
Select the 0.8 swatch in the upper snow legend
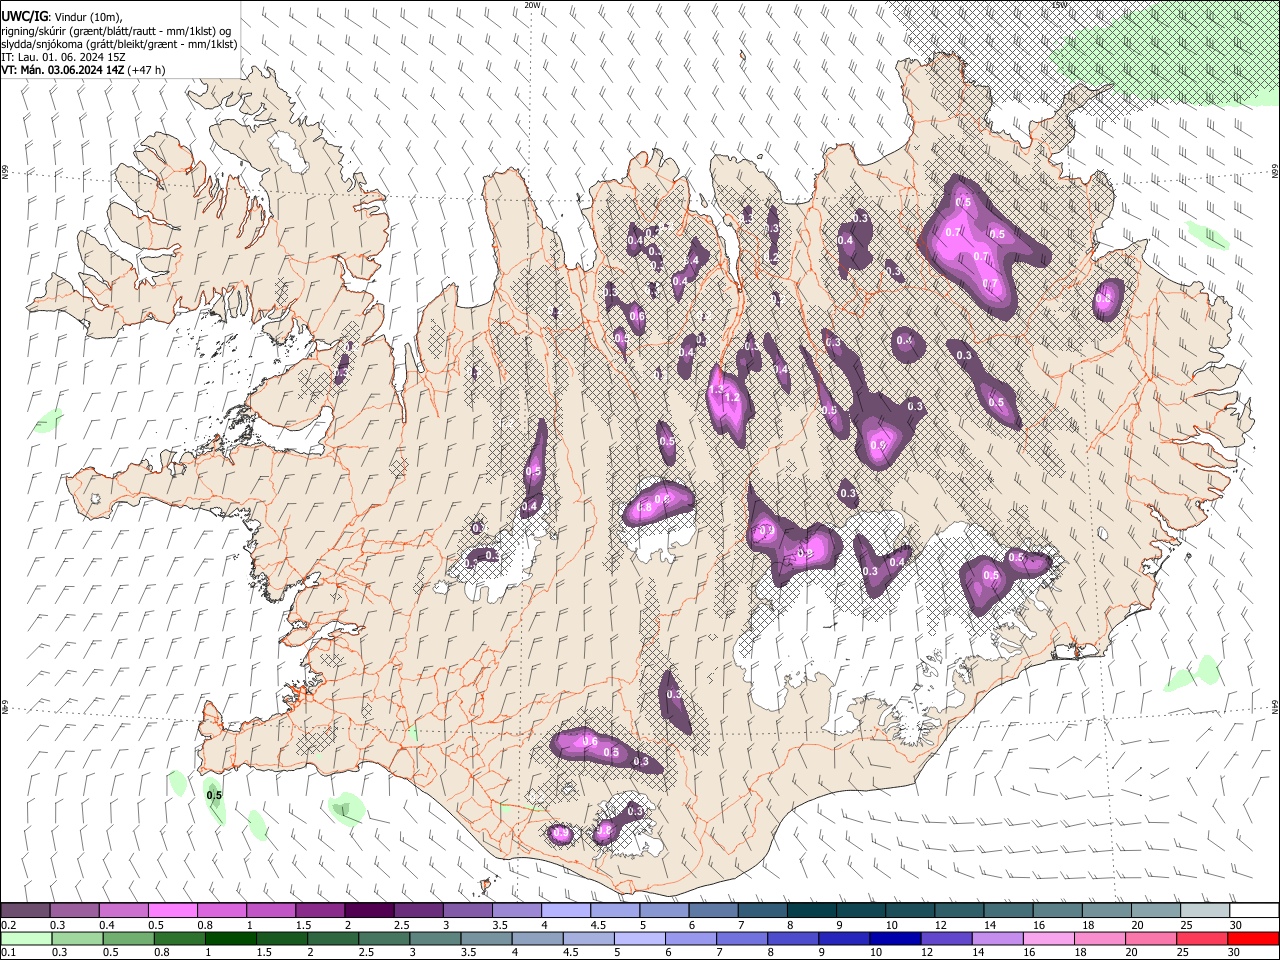[x=222, y=911]
